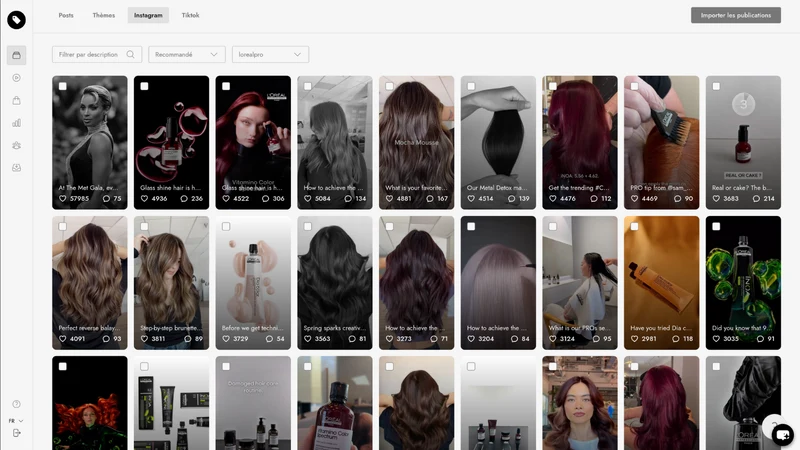Expand the FR language selector
The image size is (800, 450).
pyautogui.click(x=16, y=421)
